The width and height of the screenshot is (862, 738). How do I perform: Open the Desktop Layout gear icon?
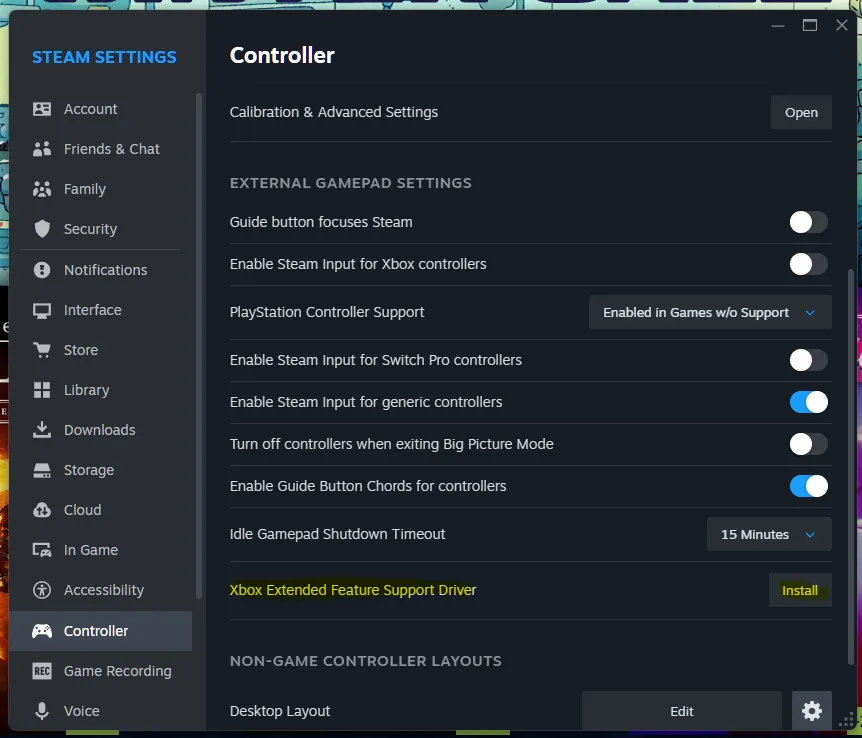[811, 710]
